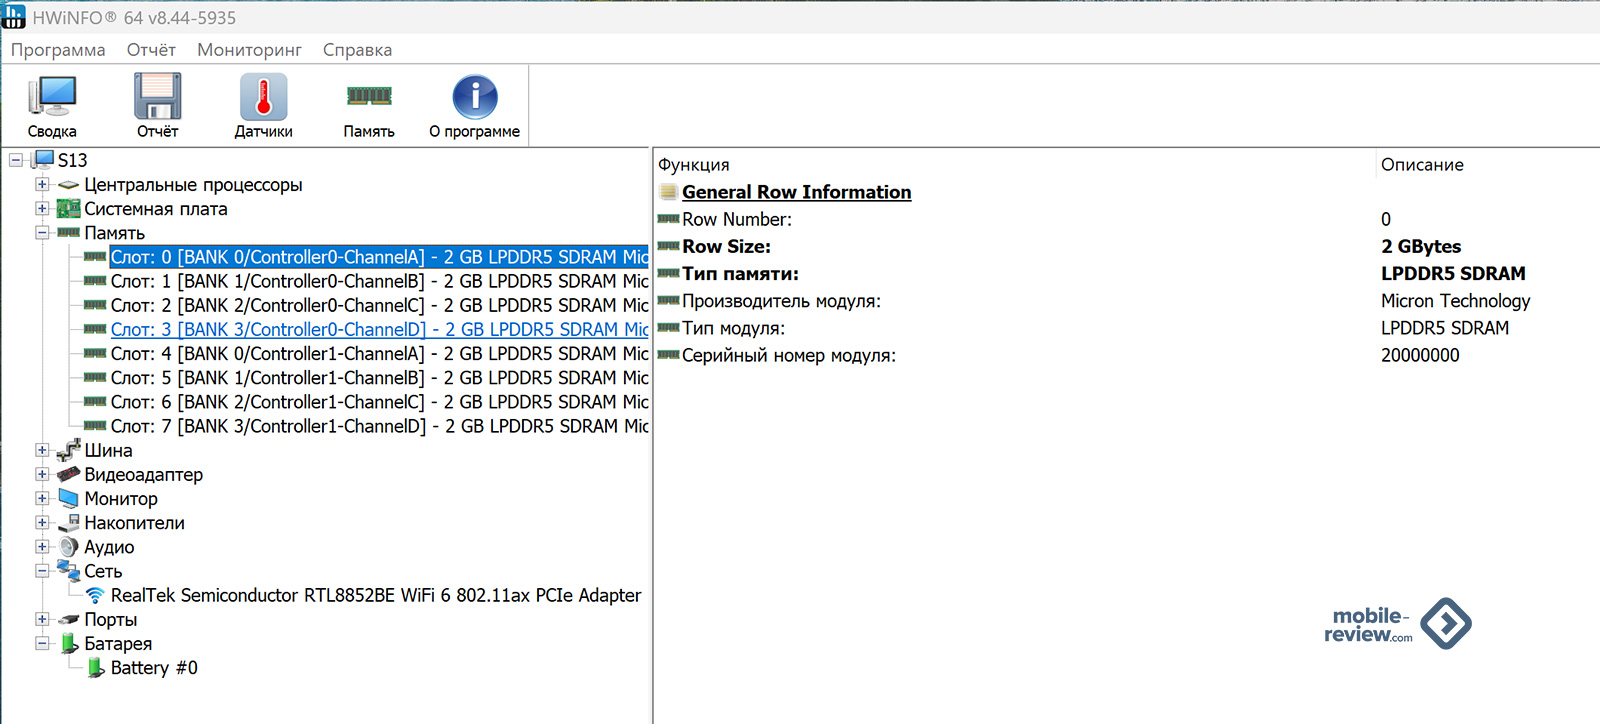Open Датчики sensors thermometer icon
The image size is (1600, 724).
(263, 98)
